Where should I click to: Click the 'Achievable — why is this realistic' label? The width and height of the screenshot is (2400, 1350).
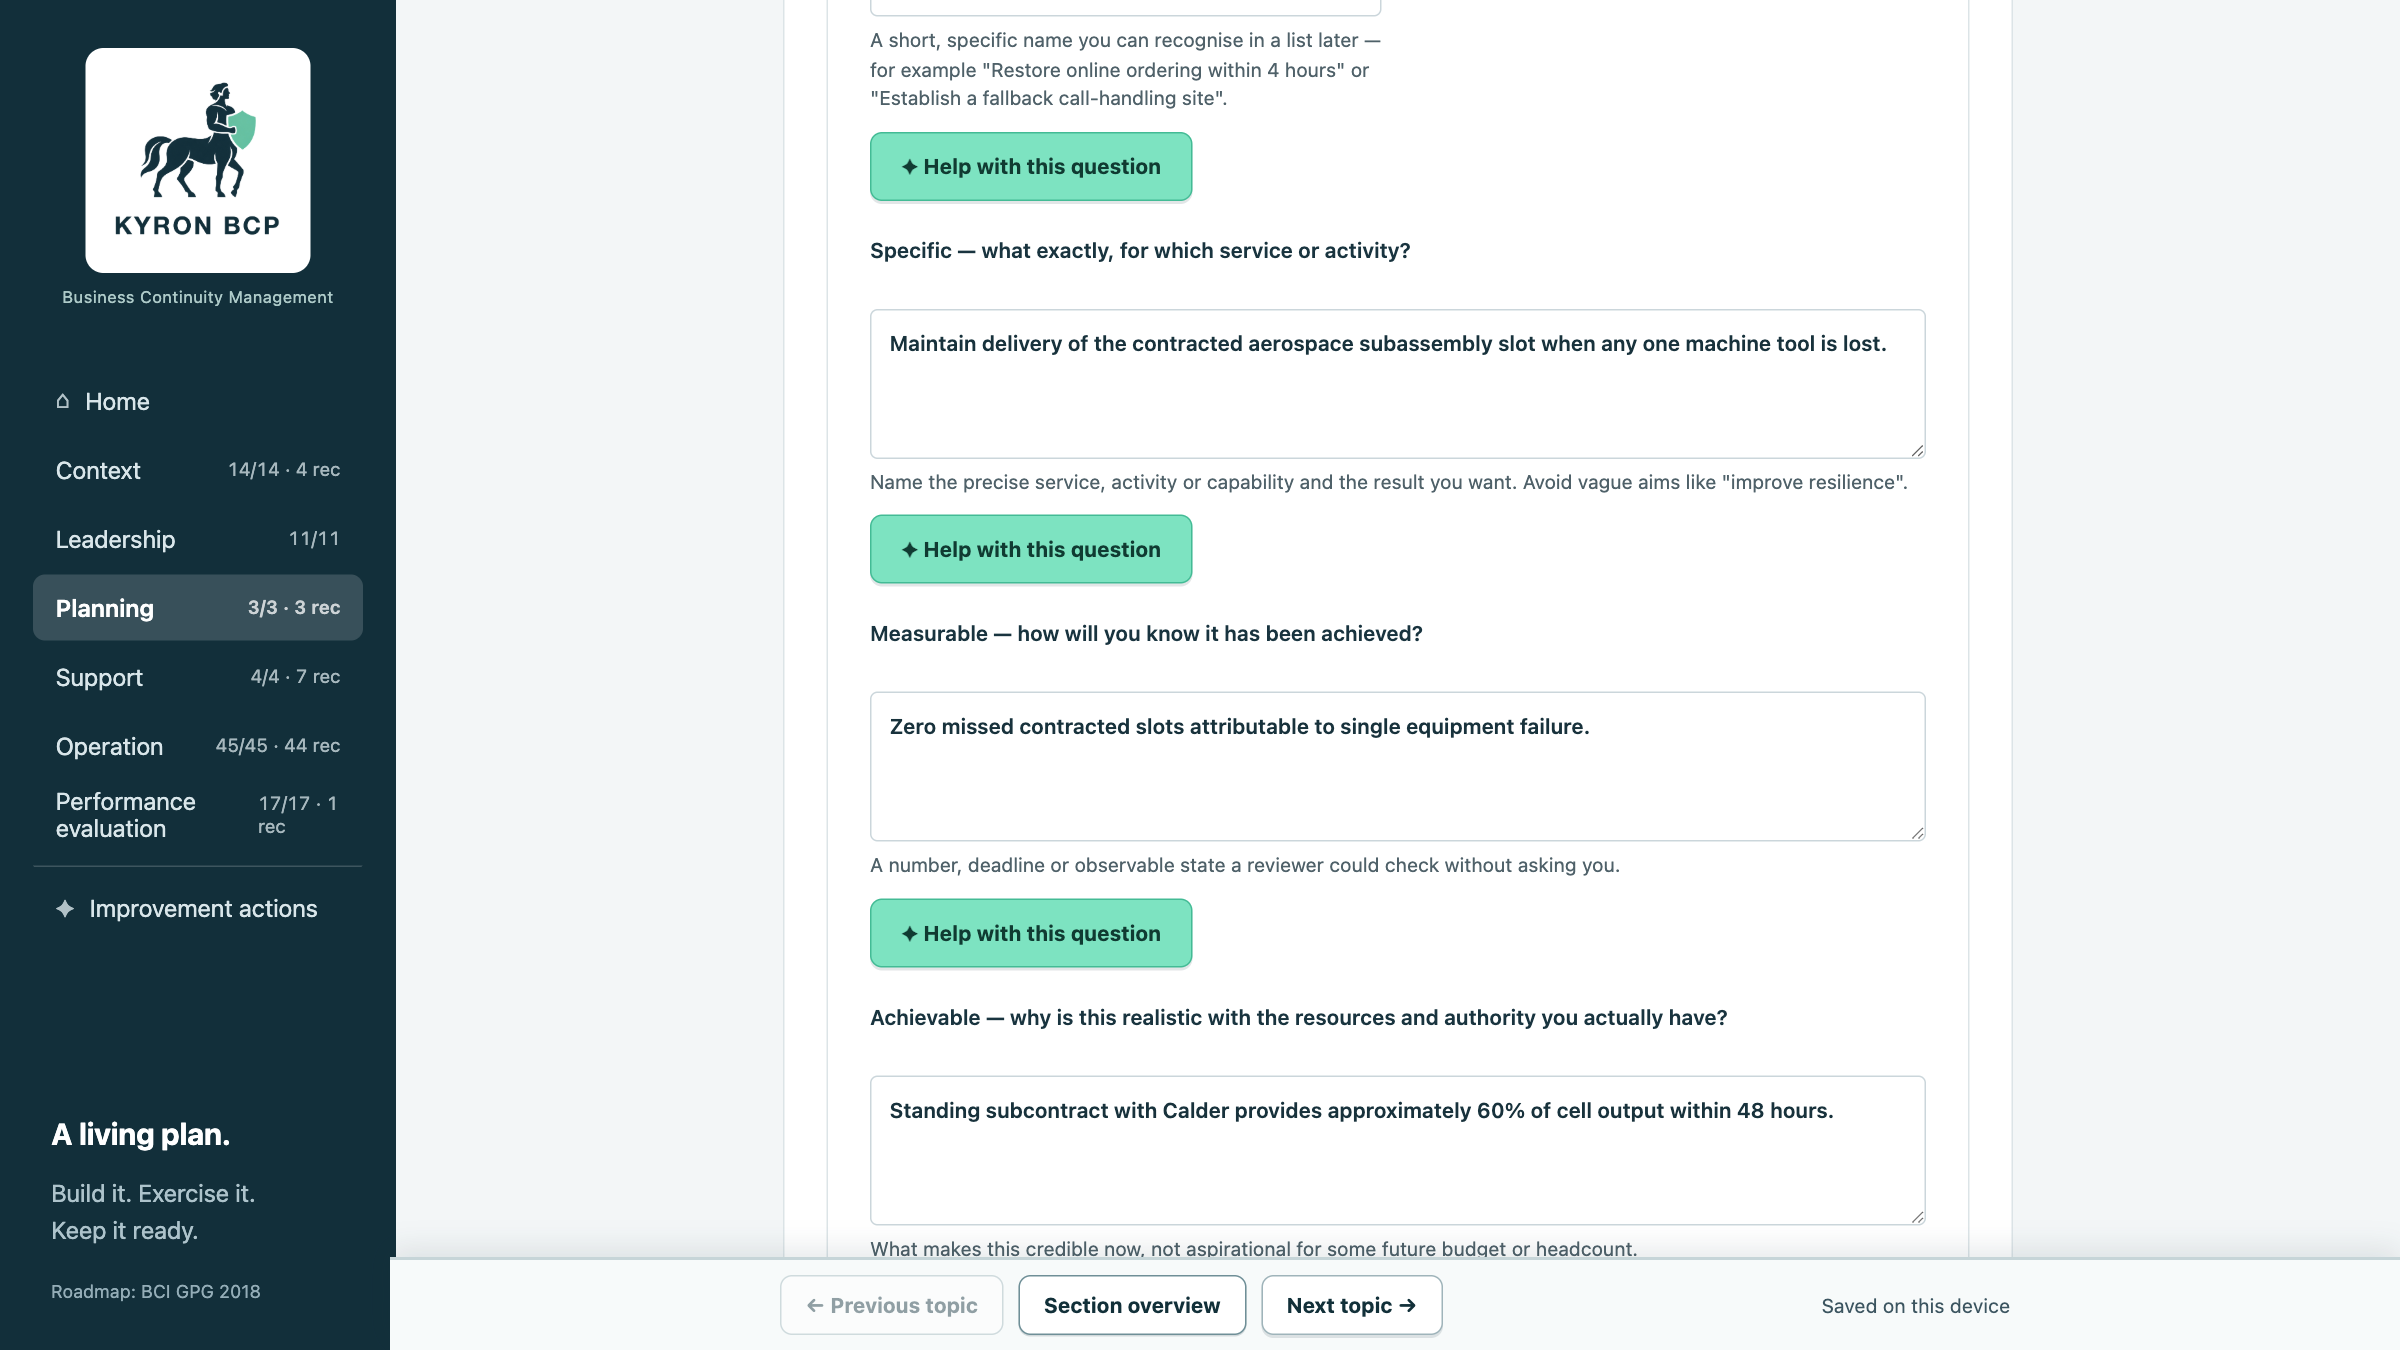point(1299,1018)
